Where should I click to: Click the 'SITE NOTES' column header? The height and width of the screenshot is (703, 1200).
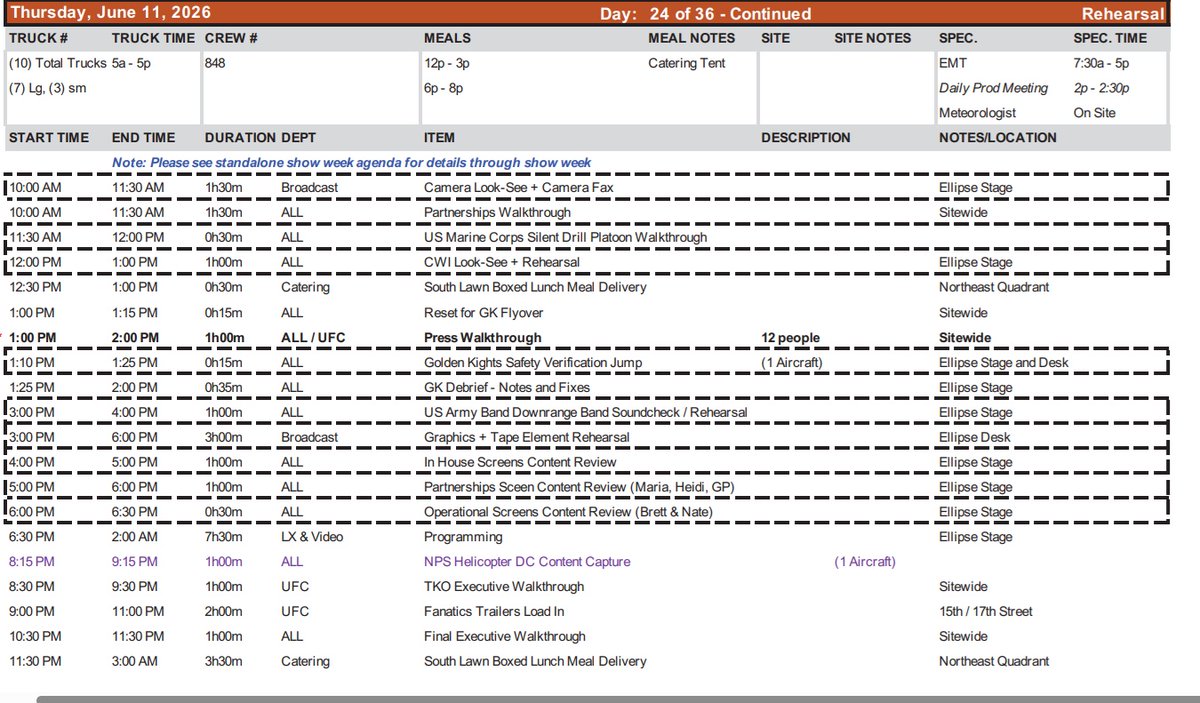(873, 38)
